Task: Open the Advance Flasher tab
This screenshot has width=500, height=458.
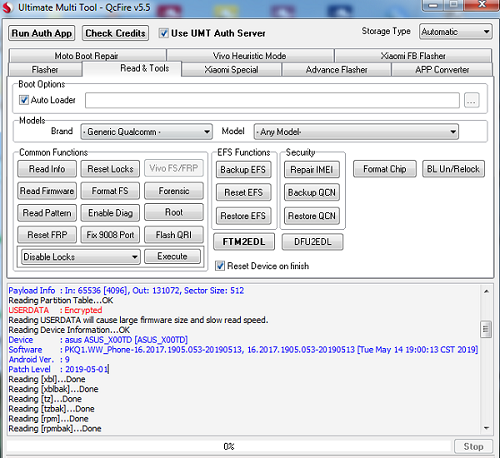Action: click(337, 70)
